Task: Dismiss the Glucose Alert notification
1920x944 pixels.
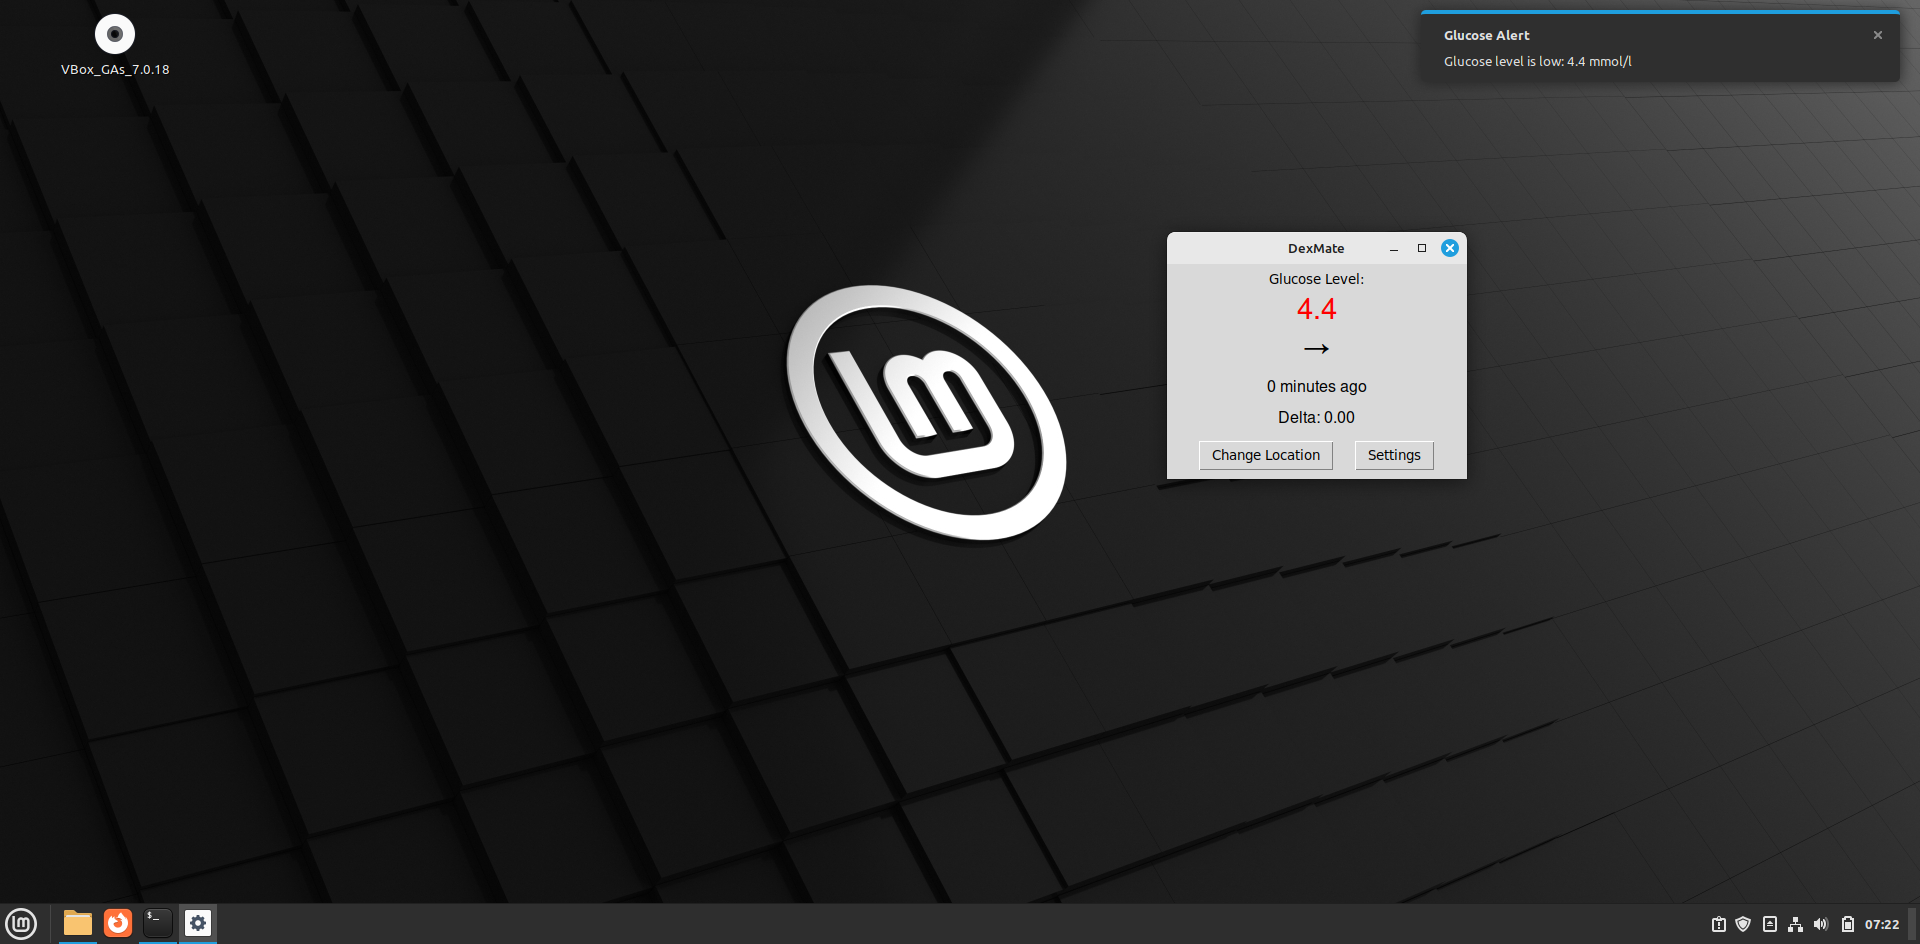Action: (x=1878, y=35)
